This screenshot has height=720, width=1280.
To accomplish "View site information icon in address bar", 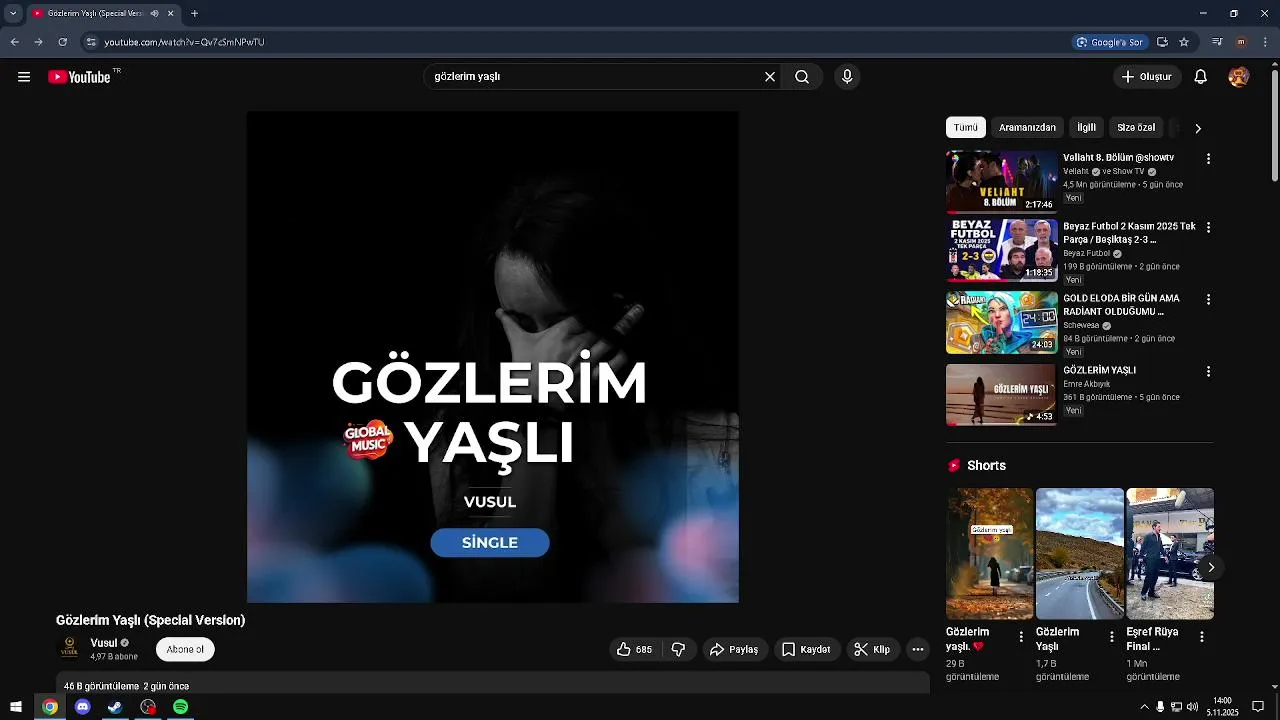I will click(x=91, y=42).
